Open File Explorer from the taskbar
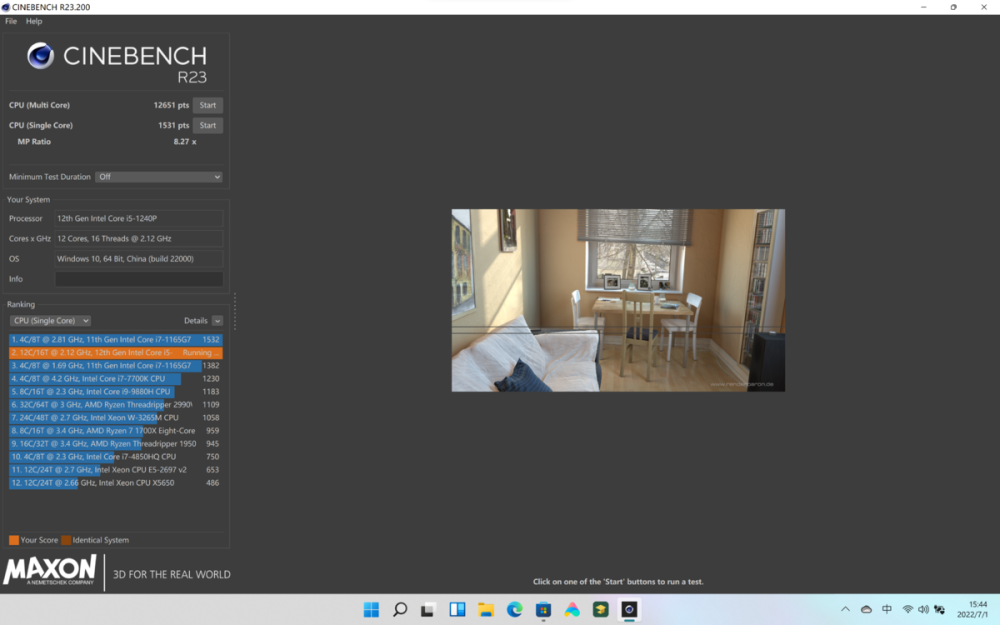Screen dimensions: 1000x625 [486, 610]
